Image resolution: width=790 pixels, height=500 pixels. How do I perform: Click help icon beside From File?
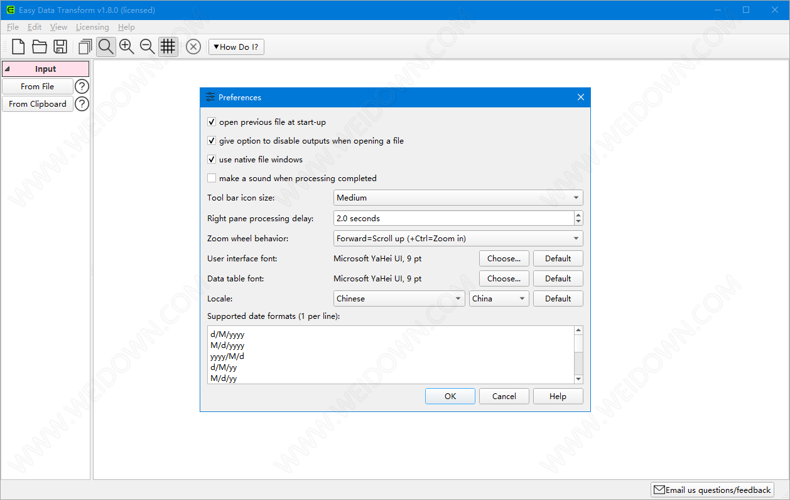point(82,87)
